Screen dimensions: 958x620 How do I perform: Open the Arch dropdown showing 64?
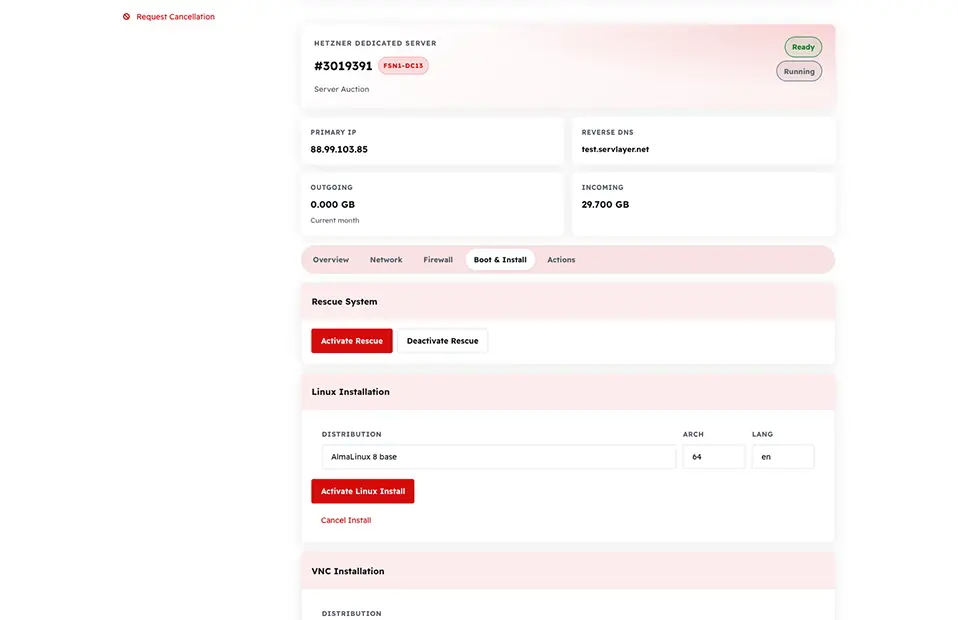tap(714, 457)
